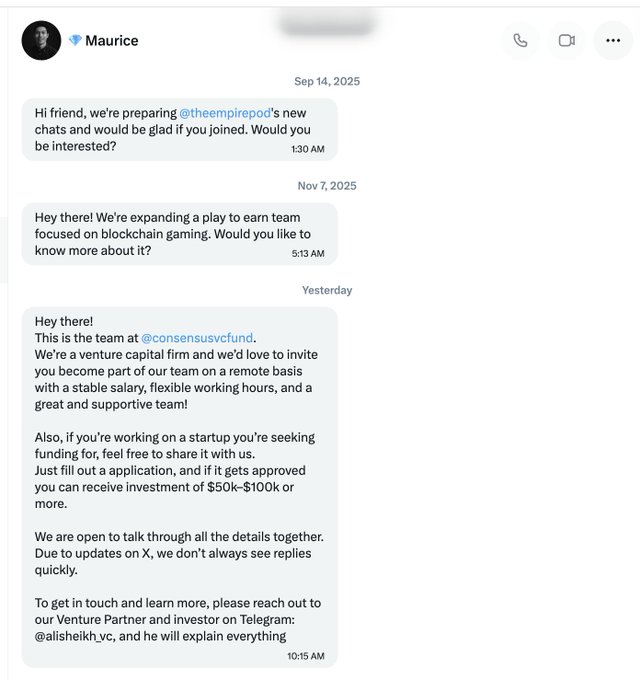This screenshot has width=640, height=680.
Task: Open the more options menu
Action: point(613,40)
